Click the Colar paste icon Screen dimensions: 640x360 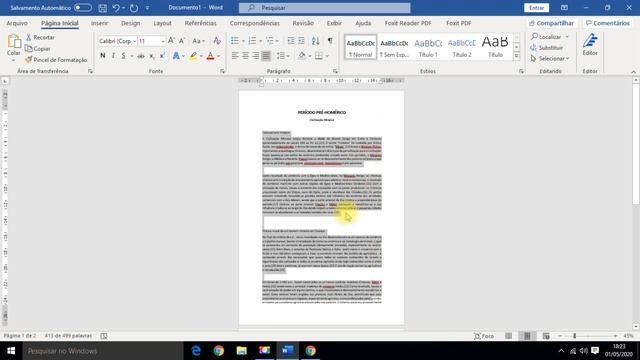[x=13, y=42]
